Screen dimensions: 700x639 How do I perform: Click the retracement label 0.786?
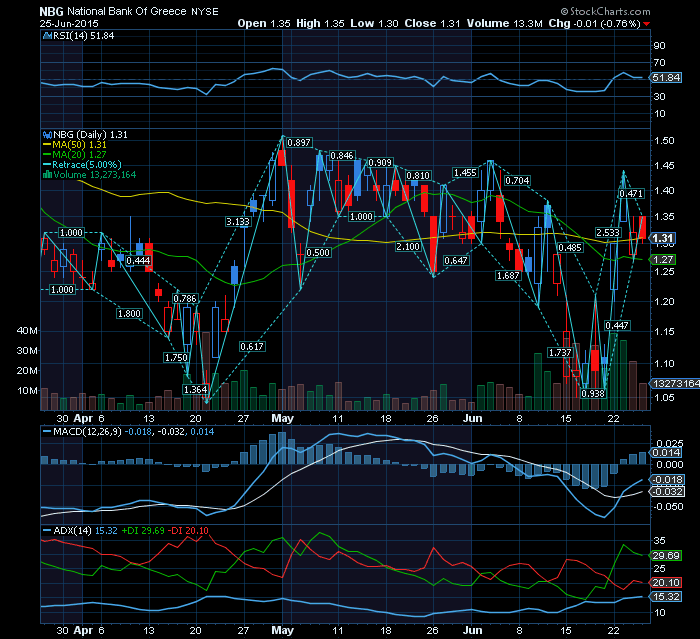pyautogui.click(x=185, y=298)
